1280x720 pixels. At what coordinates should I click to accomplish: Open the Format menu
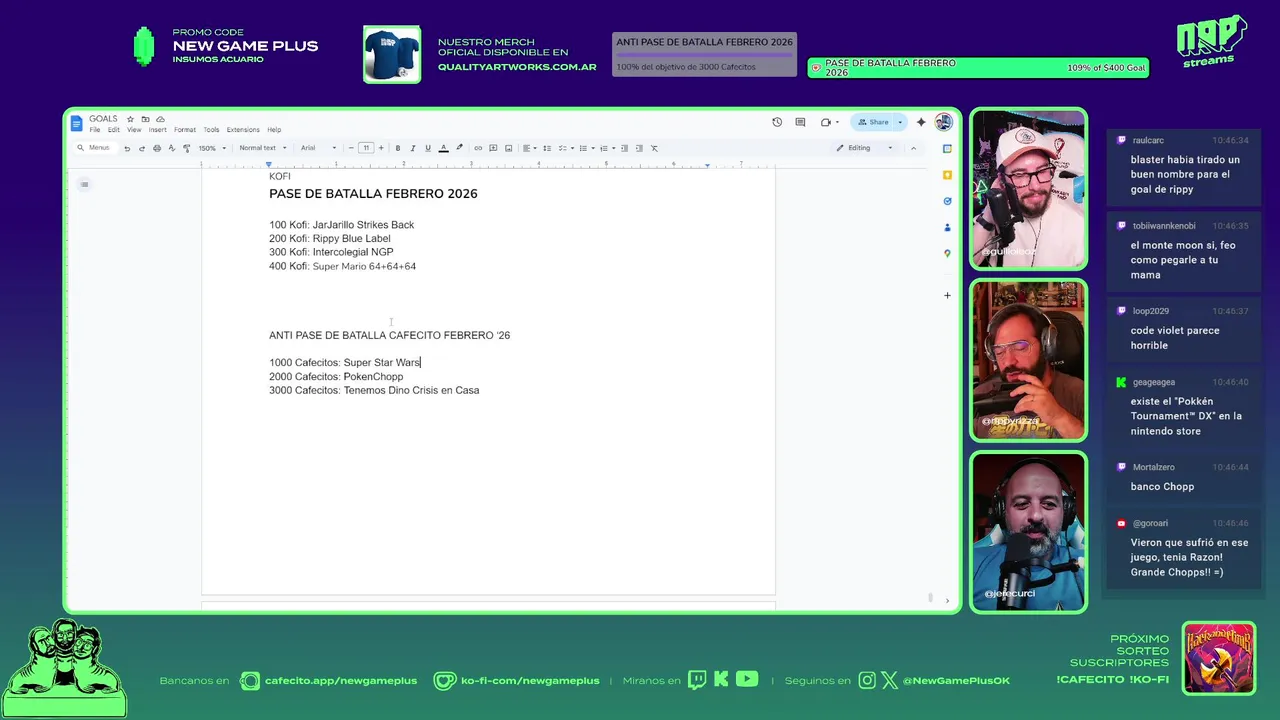185,130
